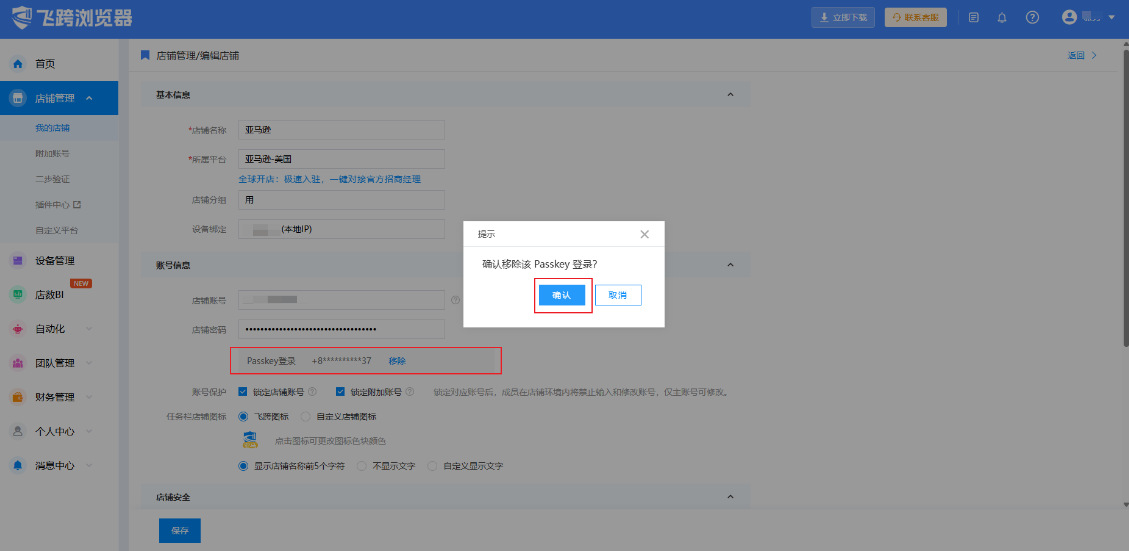Click 设备管理 icon in sidebar
The image size is (1129, 551).
pos(17,260)
